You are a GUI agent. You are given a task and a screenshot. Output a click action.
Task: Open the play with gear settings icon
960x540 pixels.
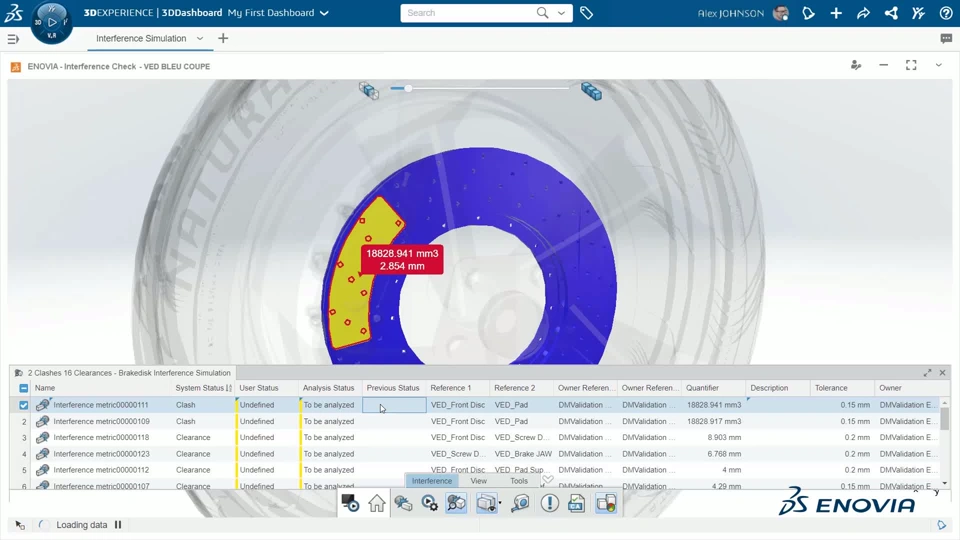[x=429, y=503]
